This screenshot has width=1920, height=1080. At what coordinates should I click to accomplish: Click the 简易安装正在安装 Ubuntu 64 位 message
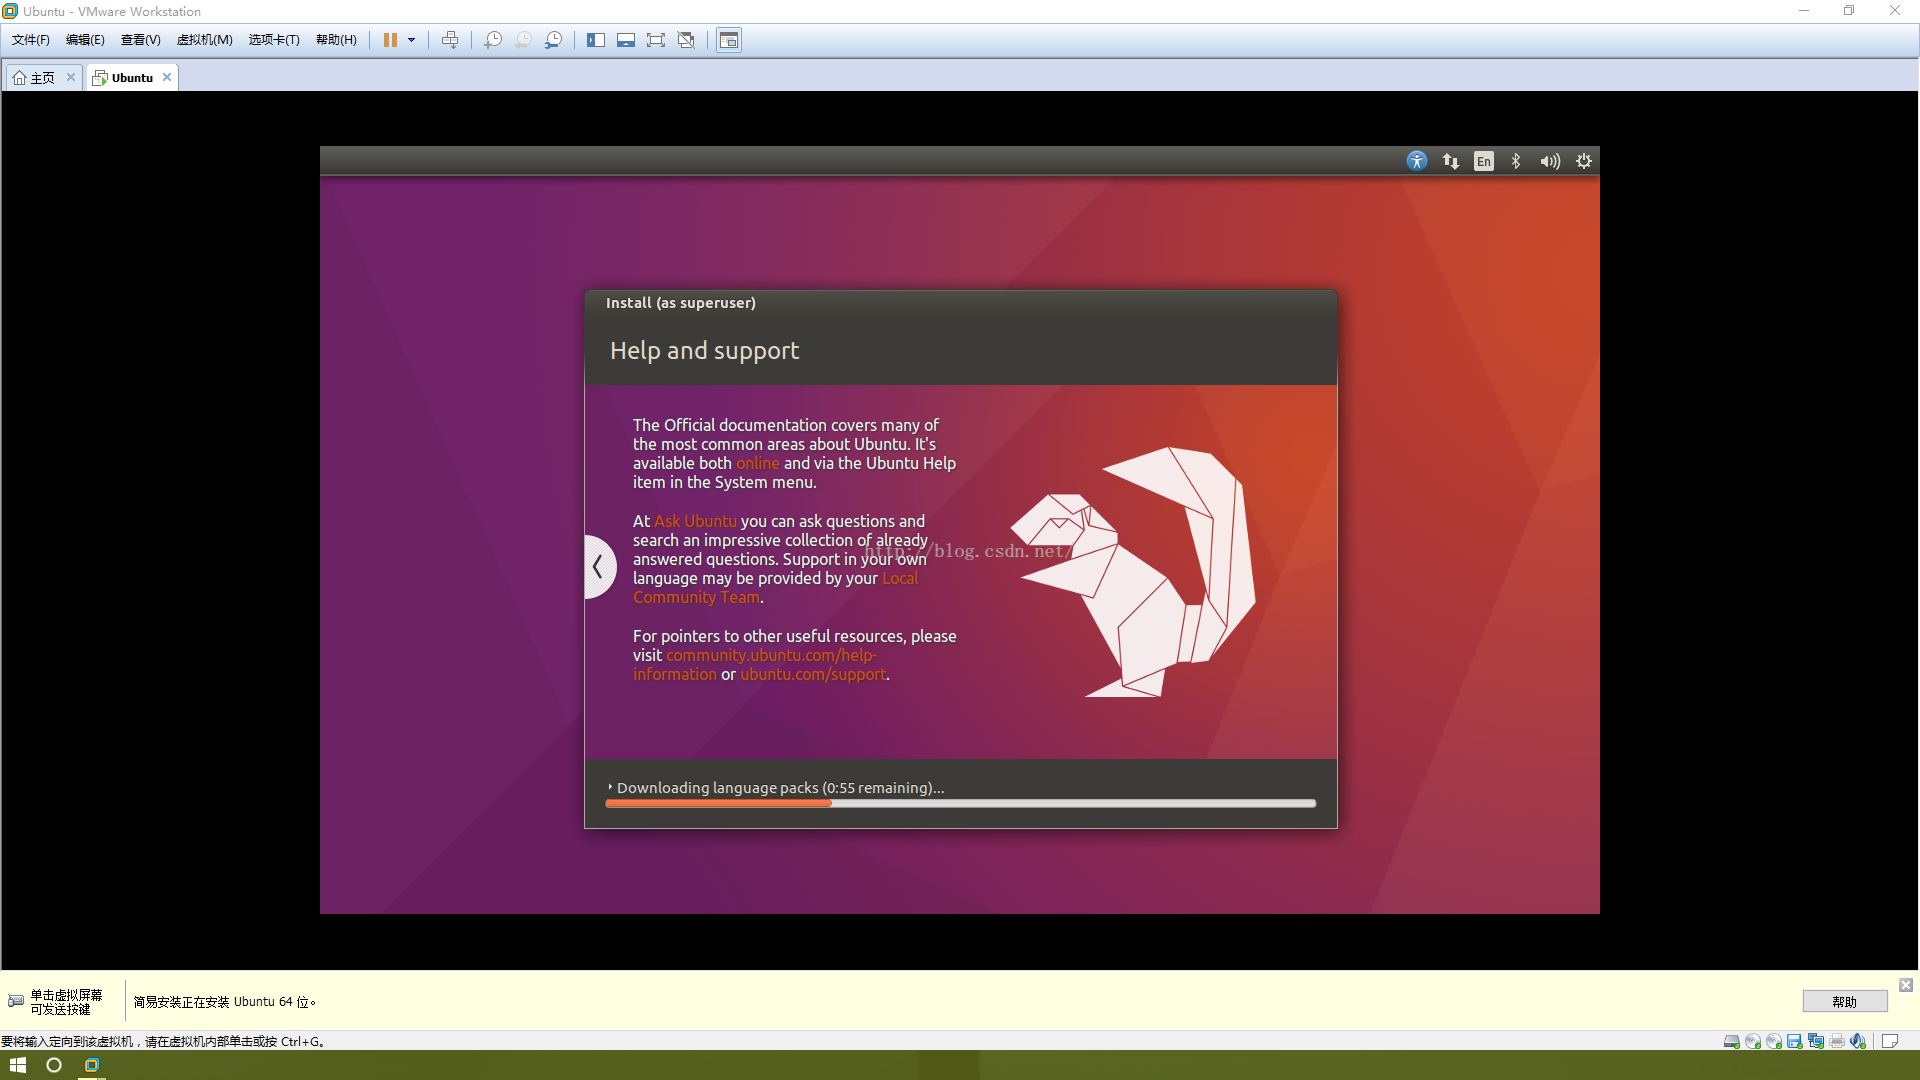225,1001
